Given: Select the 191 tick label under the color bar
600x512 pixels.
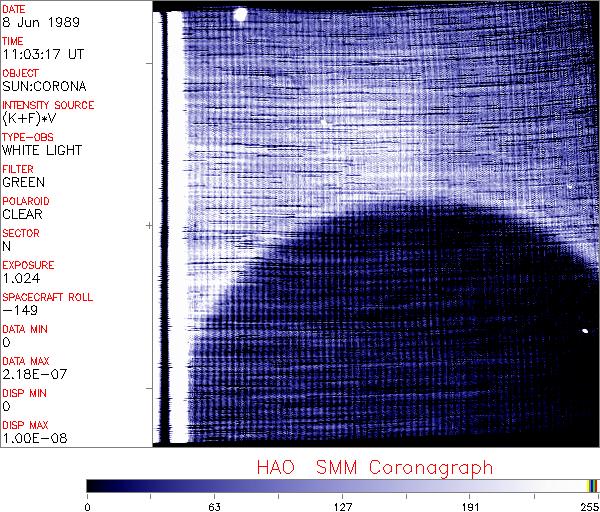Looking at the screenshot, I should [x=470, y=505].
